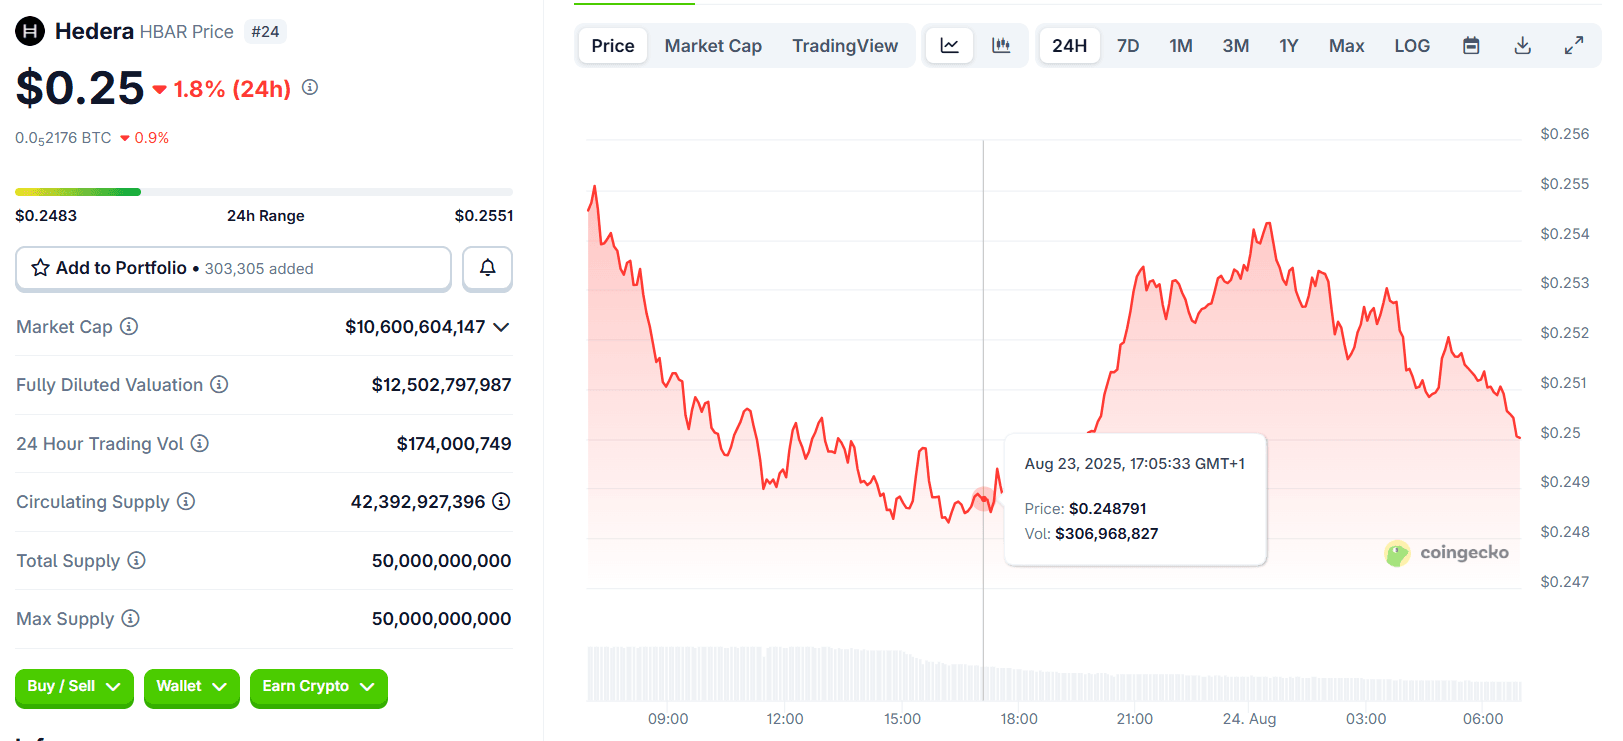This screenshot has width=1623, height=741.
Task: Select the 3M time range
Action: 1236,46
